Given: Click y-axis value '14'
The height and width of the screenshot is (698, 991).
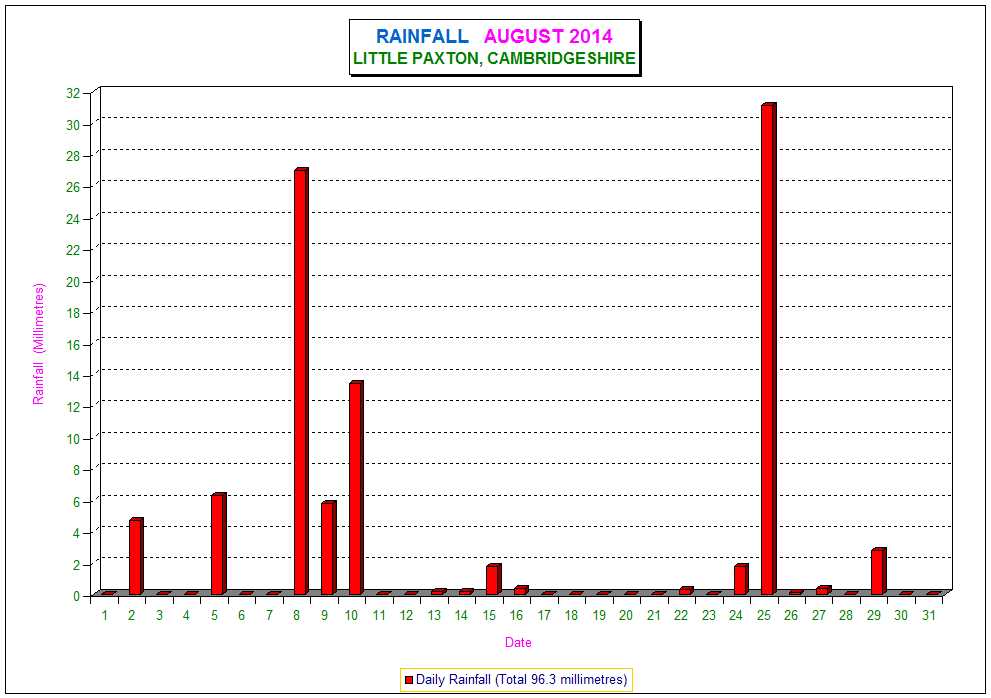Looking at the screenshot, I should [73, 376].
